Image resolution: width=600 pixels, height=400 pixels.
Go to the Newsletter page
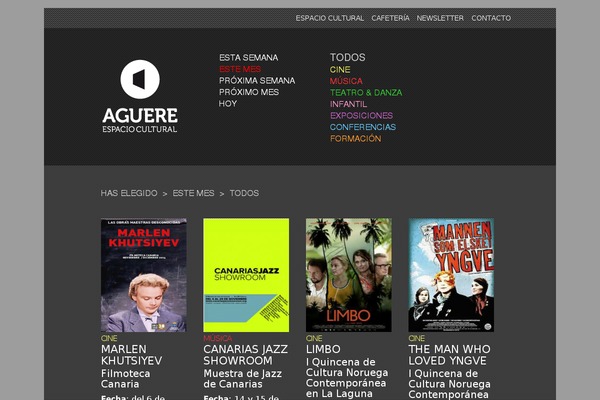tap(440, 18)
